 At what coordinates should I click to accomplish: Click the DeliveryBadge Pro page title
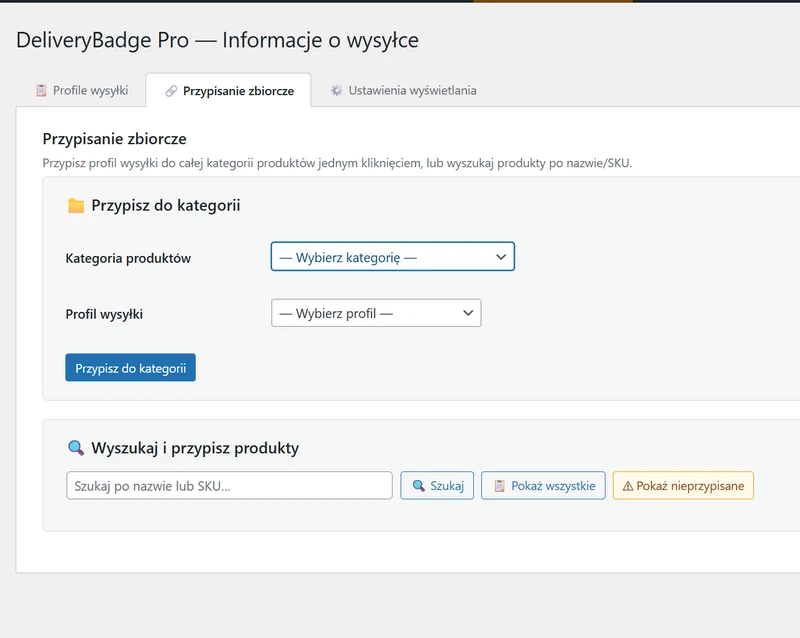coord(217,40)
